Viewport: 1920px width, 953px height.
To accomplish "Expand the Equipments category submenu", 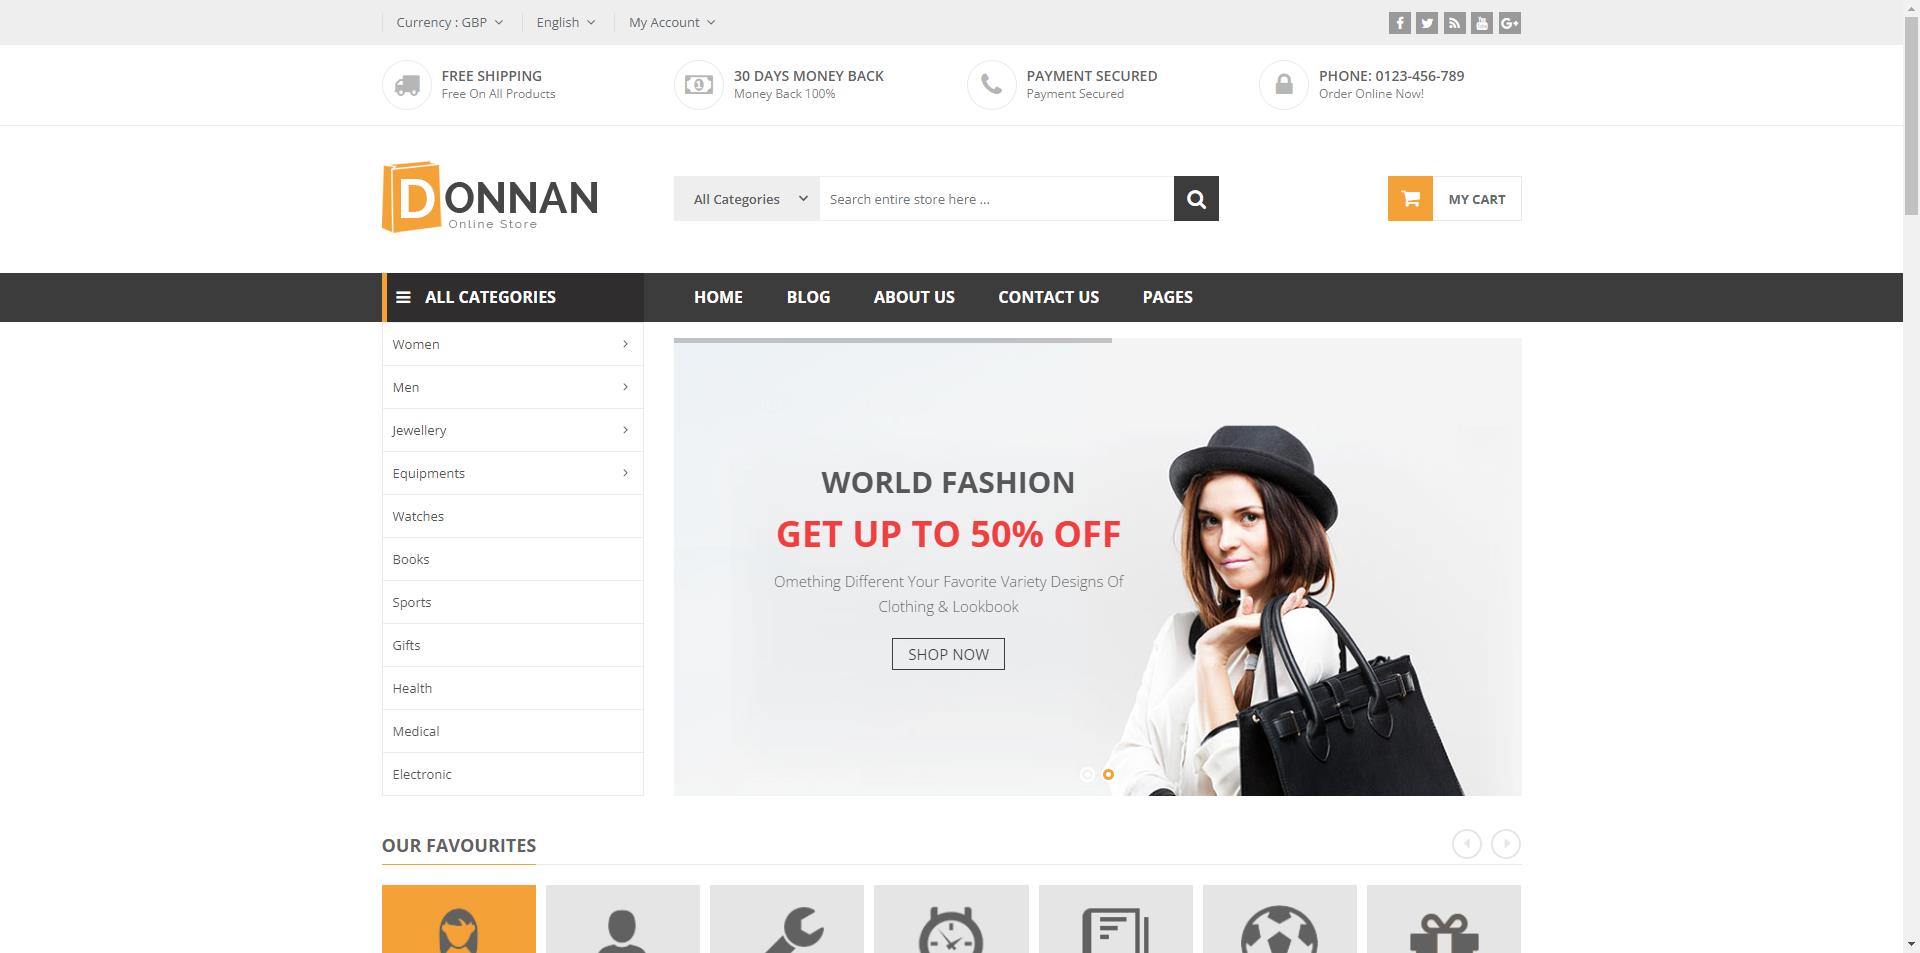I will coord(626,473).
